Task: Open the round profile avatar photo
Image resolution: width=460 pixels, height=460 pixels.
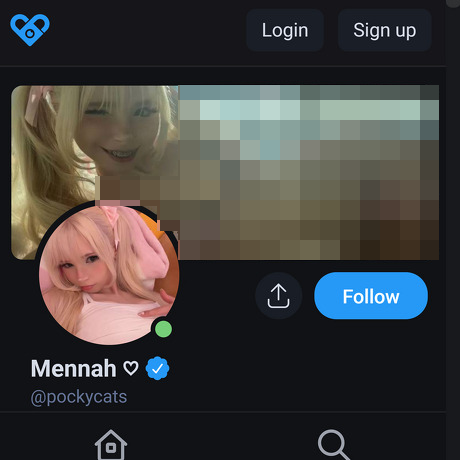Action: [109, 275]
